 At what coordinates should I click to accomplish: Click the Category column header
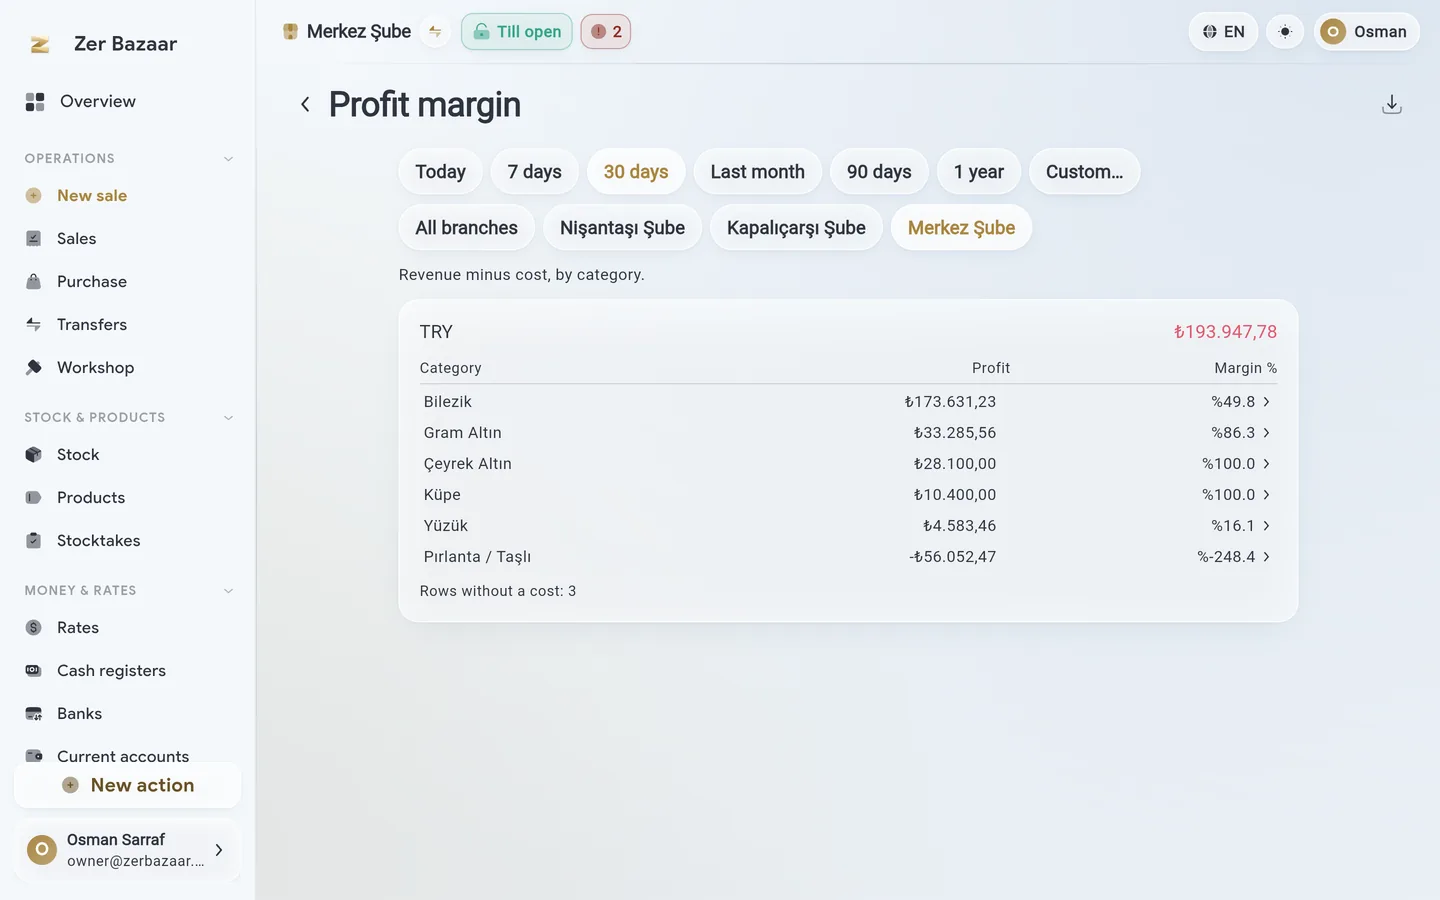click(451, 368)
